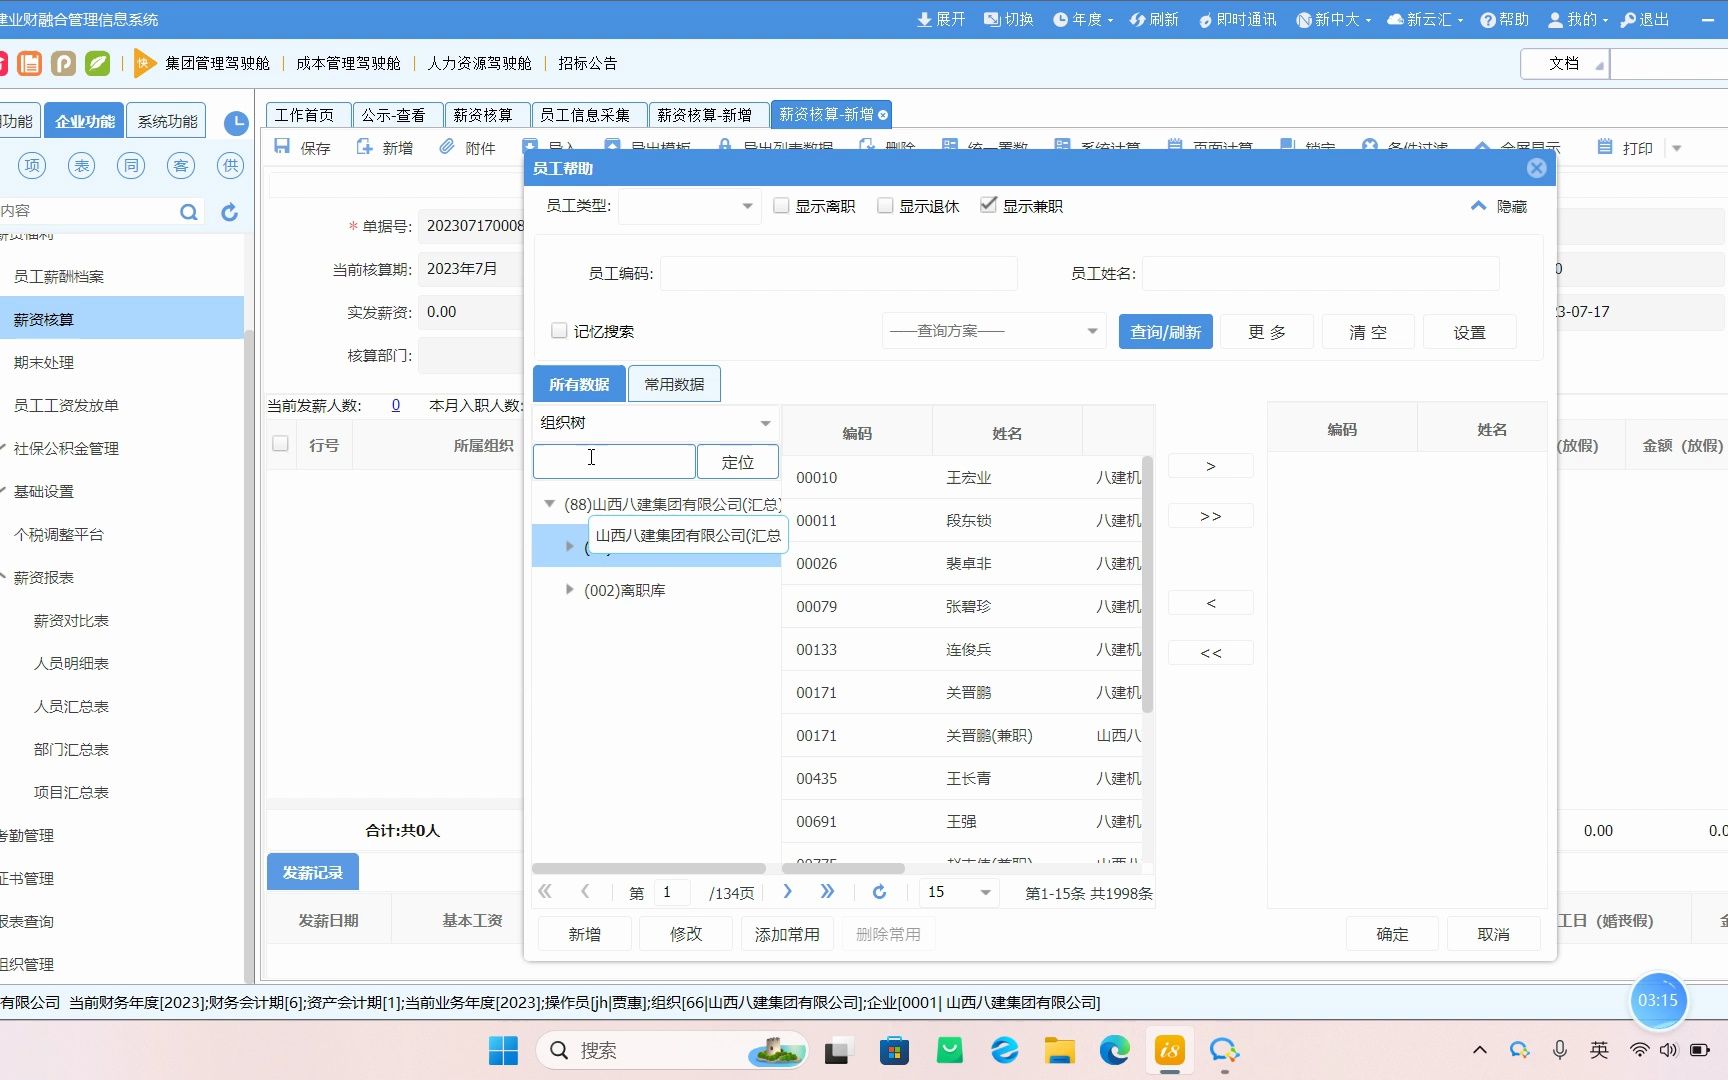
Task: Open the 同 round sidebar icon
Action: point(131,166)
